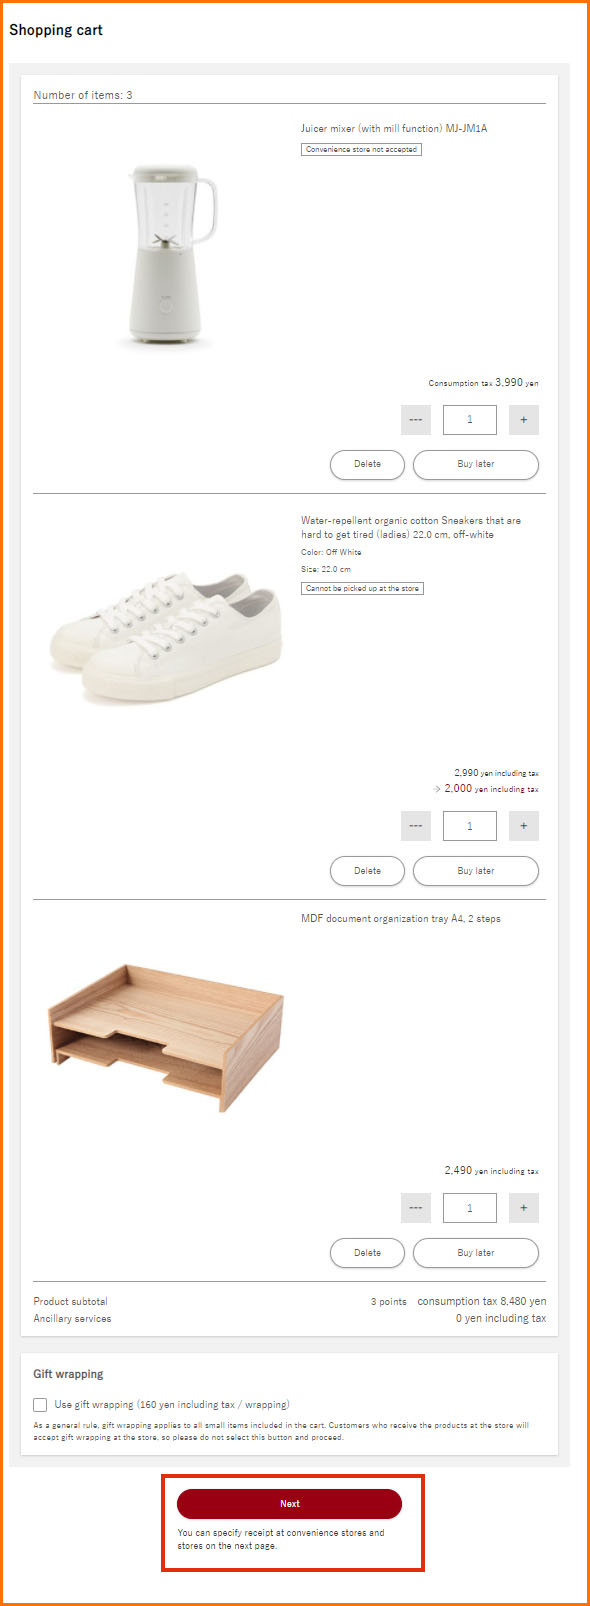Image resolution: width=590 pixels, height=1606 pixels.
Task: Open the wooden document tray image
Action: pyautogui.click(x=166, y=1038)
